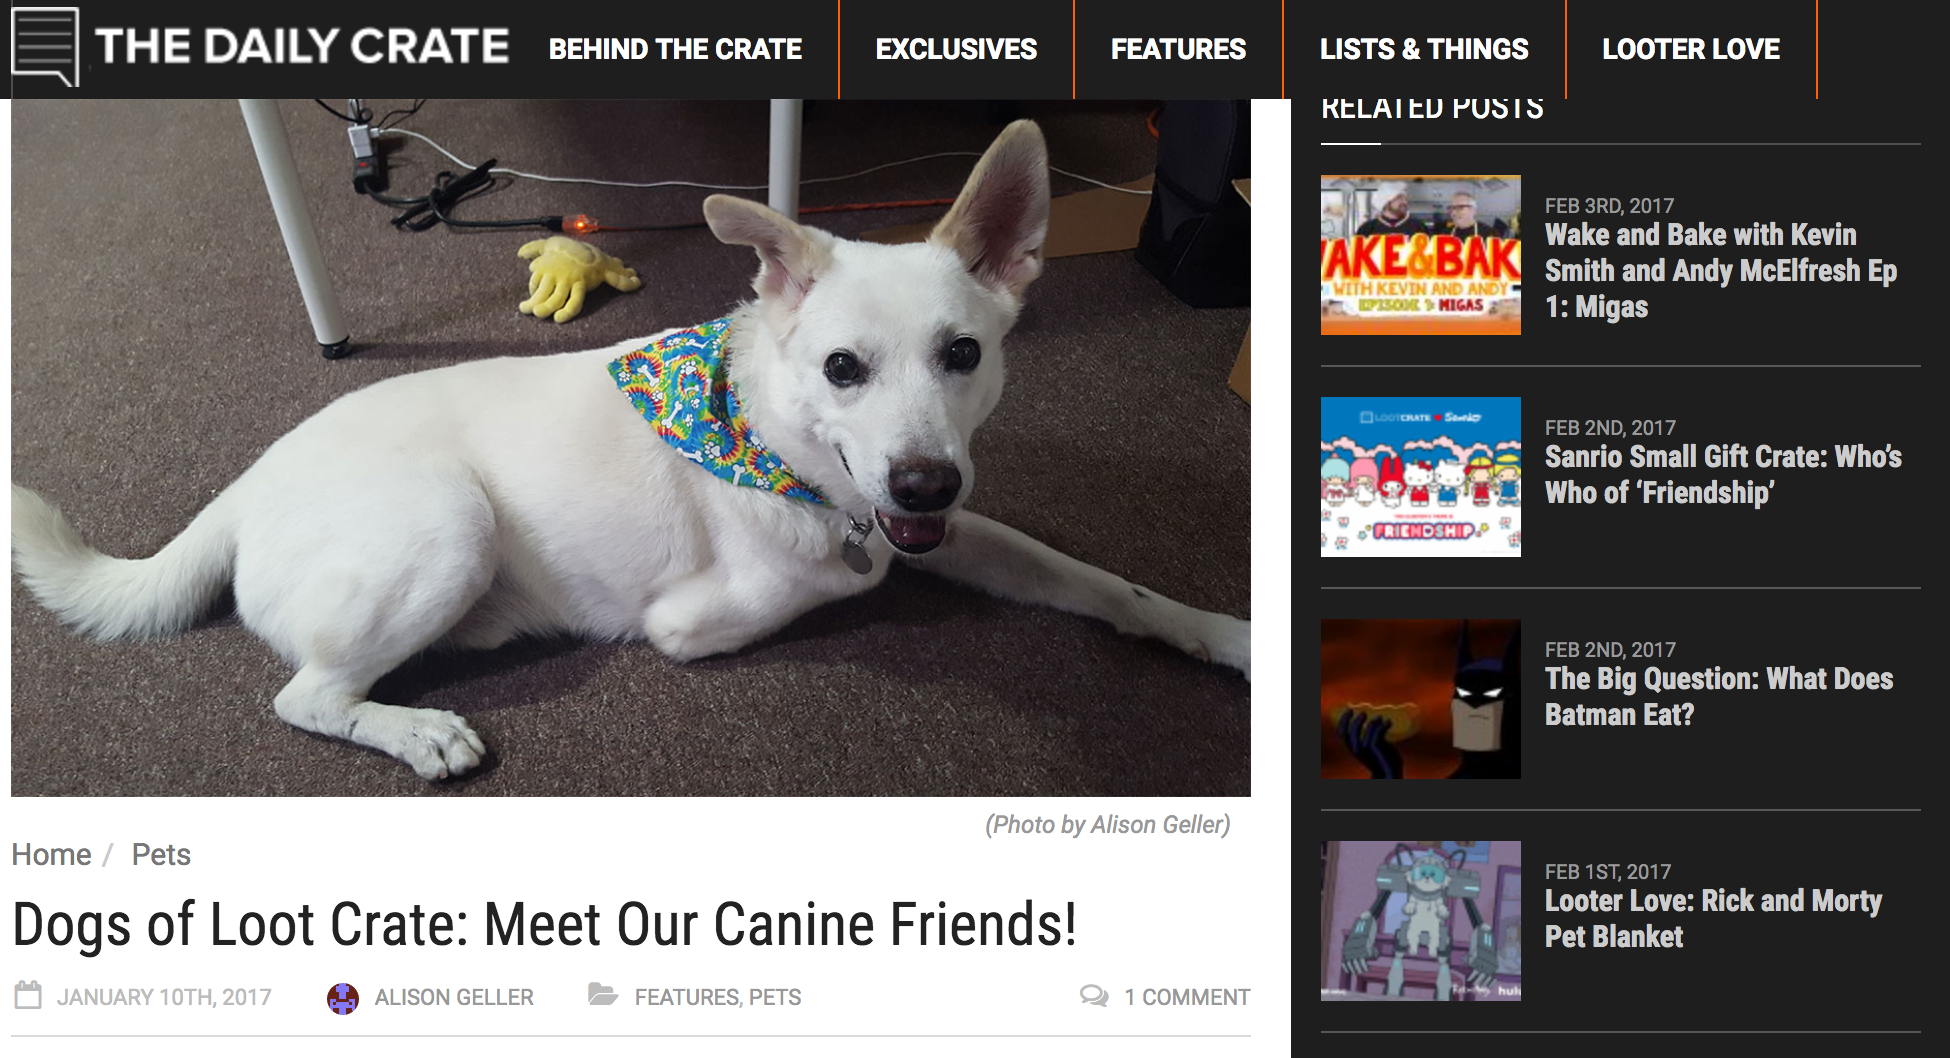Follow the Home breadcrumb link
This screenshot has height=1058, width=1950.
[51, 854]
